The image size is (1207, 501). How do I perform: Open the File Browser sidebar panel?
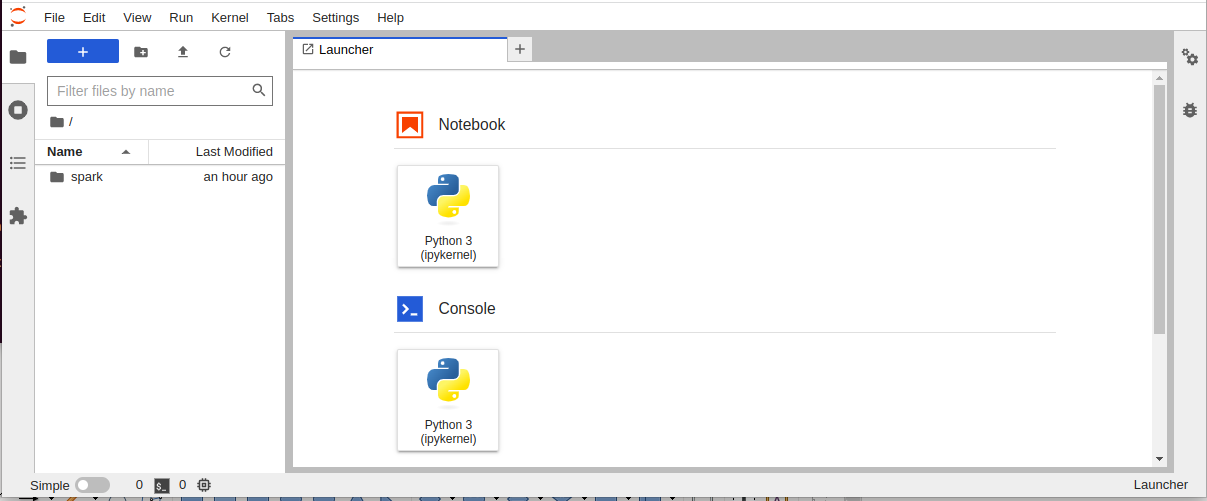18,57
